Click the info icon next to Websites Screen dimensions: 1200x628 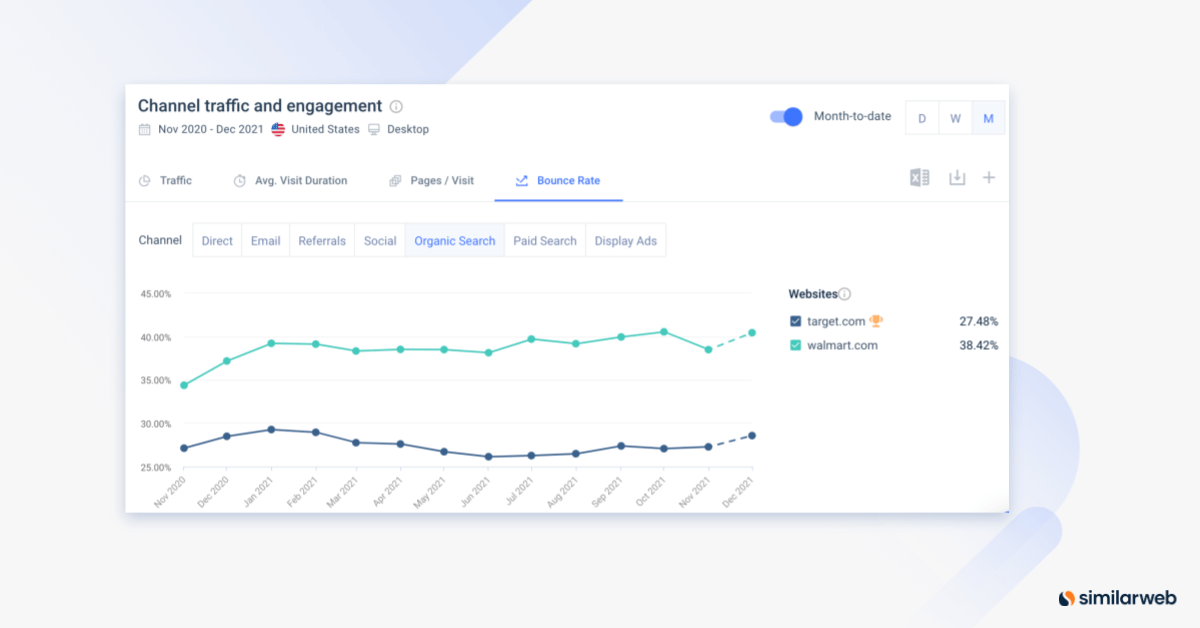coord(845,293)
